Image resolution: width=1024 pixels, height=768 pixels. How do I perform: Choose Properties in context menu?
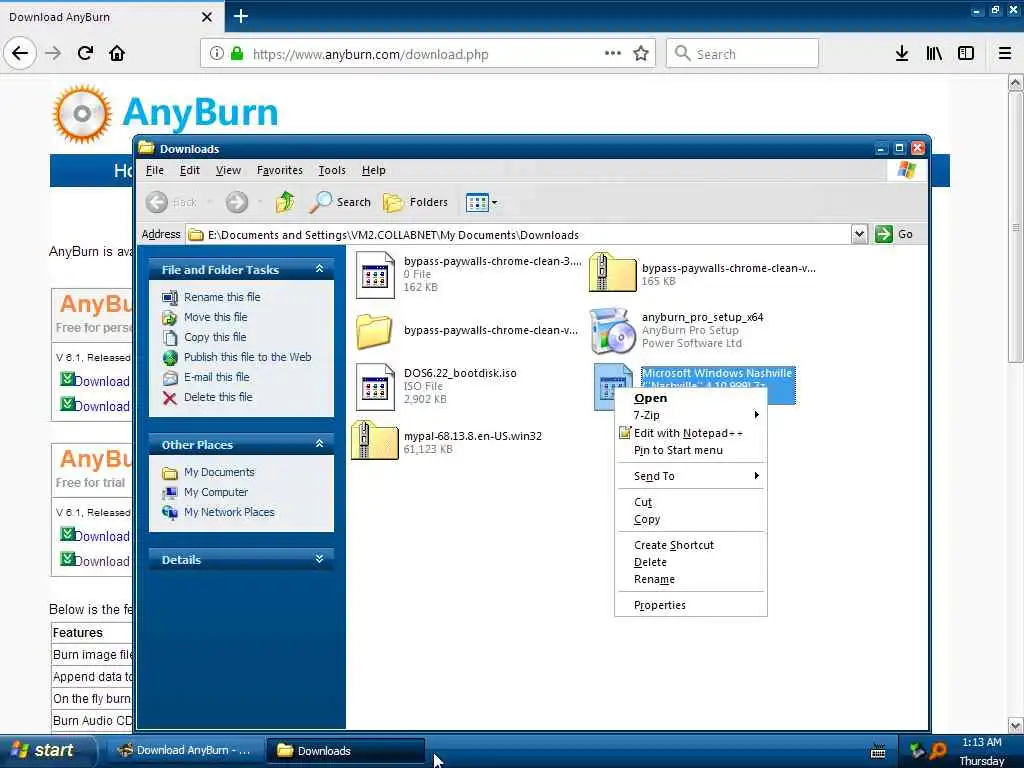pyautogui.click(x=691, y=605)
